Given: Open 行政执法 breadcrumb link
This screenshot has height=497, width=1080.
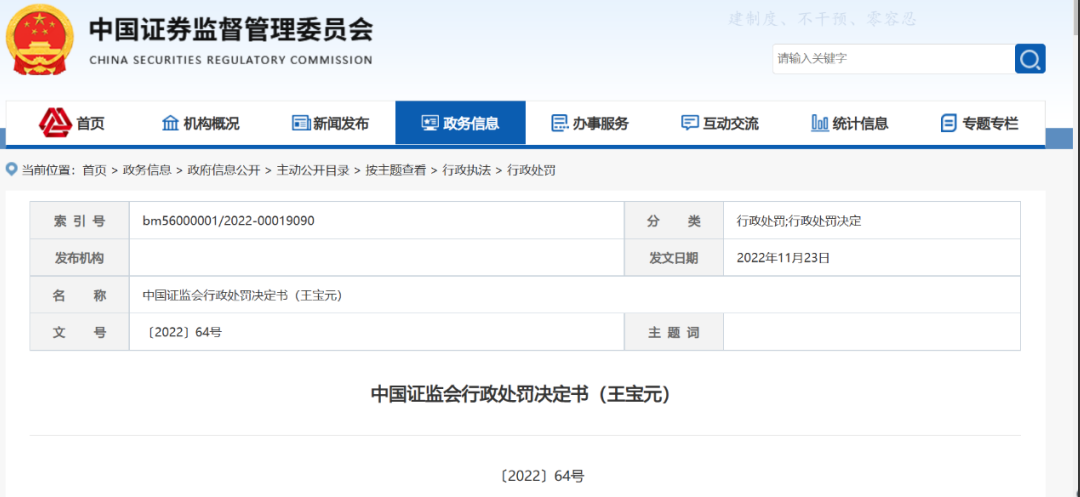Looking at the screenshot, I should (x=466, y=170).
